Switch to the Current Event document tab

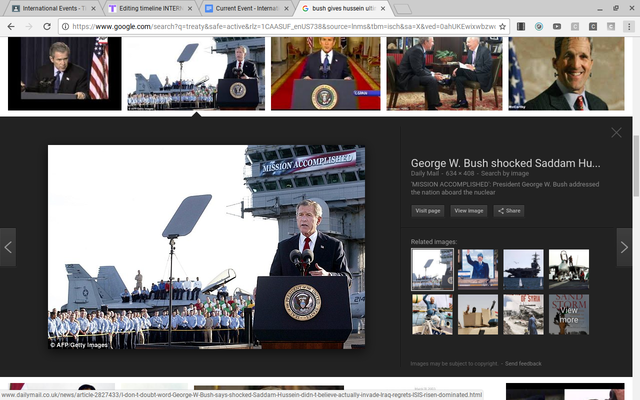(x=247, y=8)
